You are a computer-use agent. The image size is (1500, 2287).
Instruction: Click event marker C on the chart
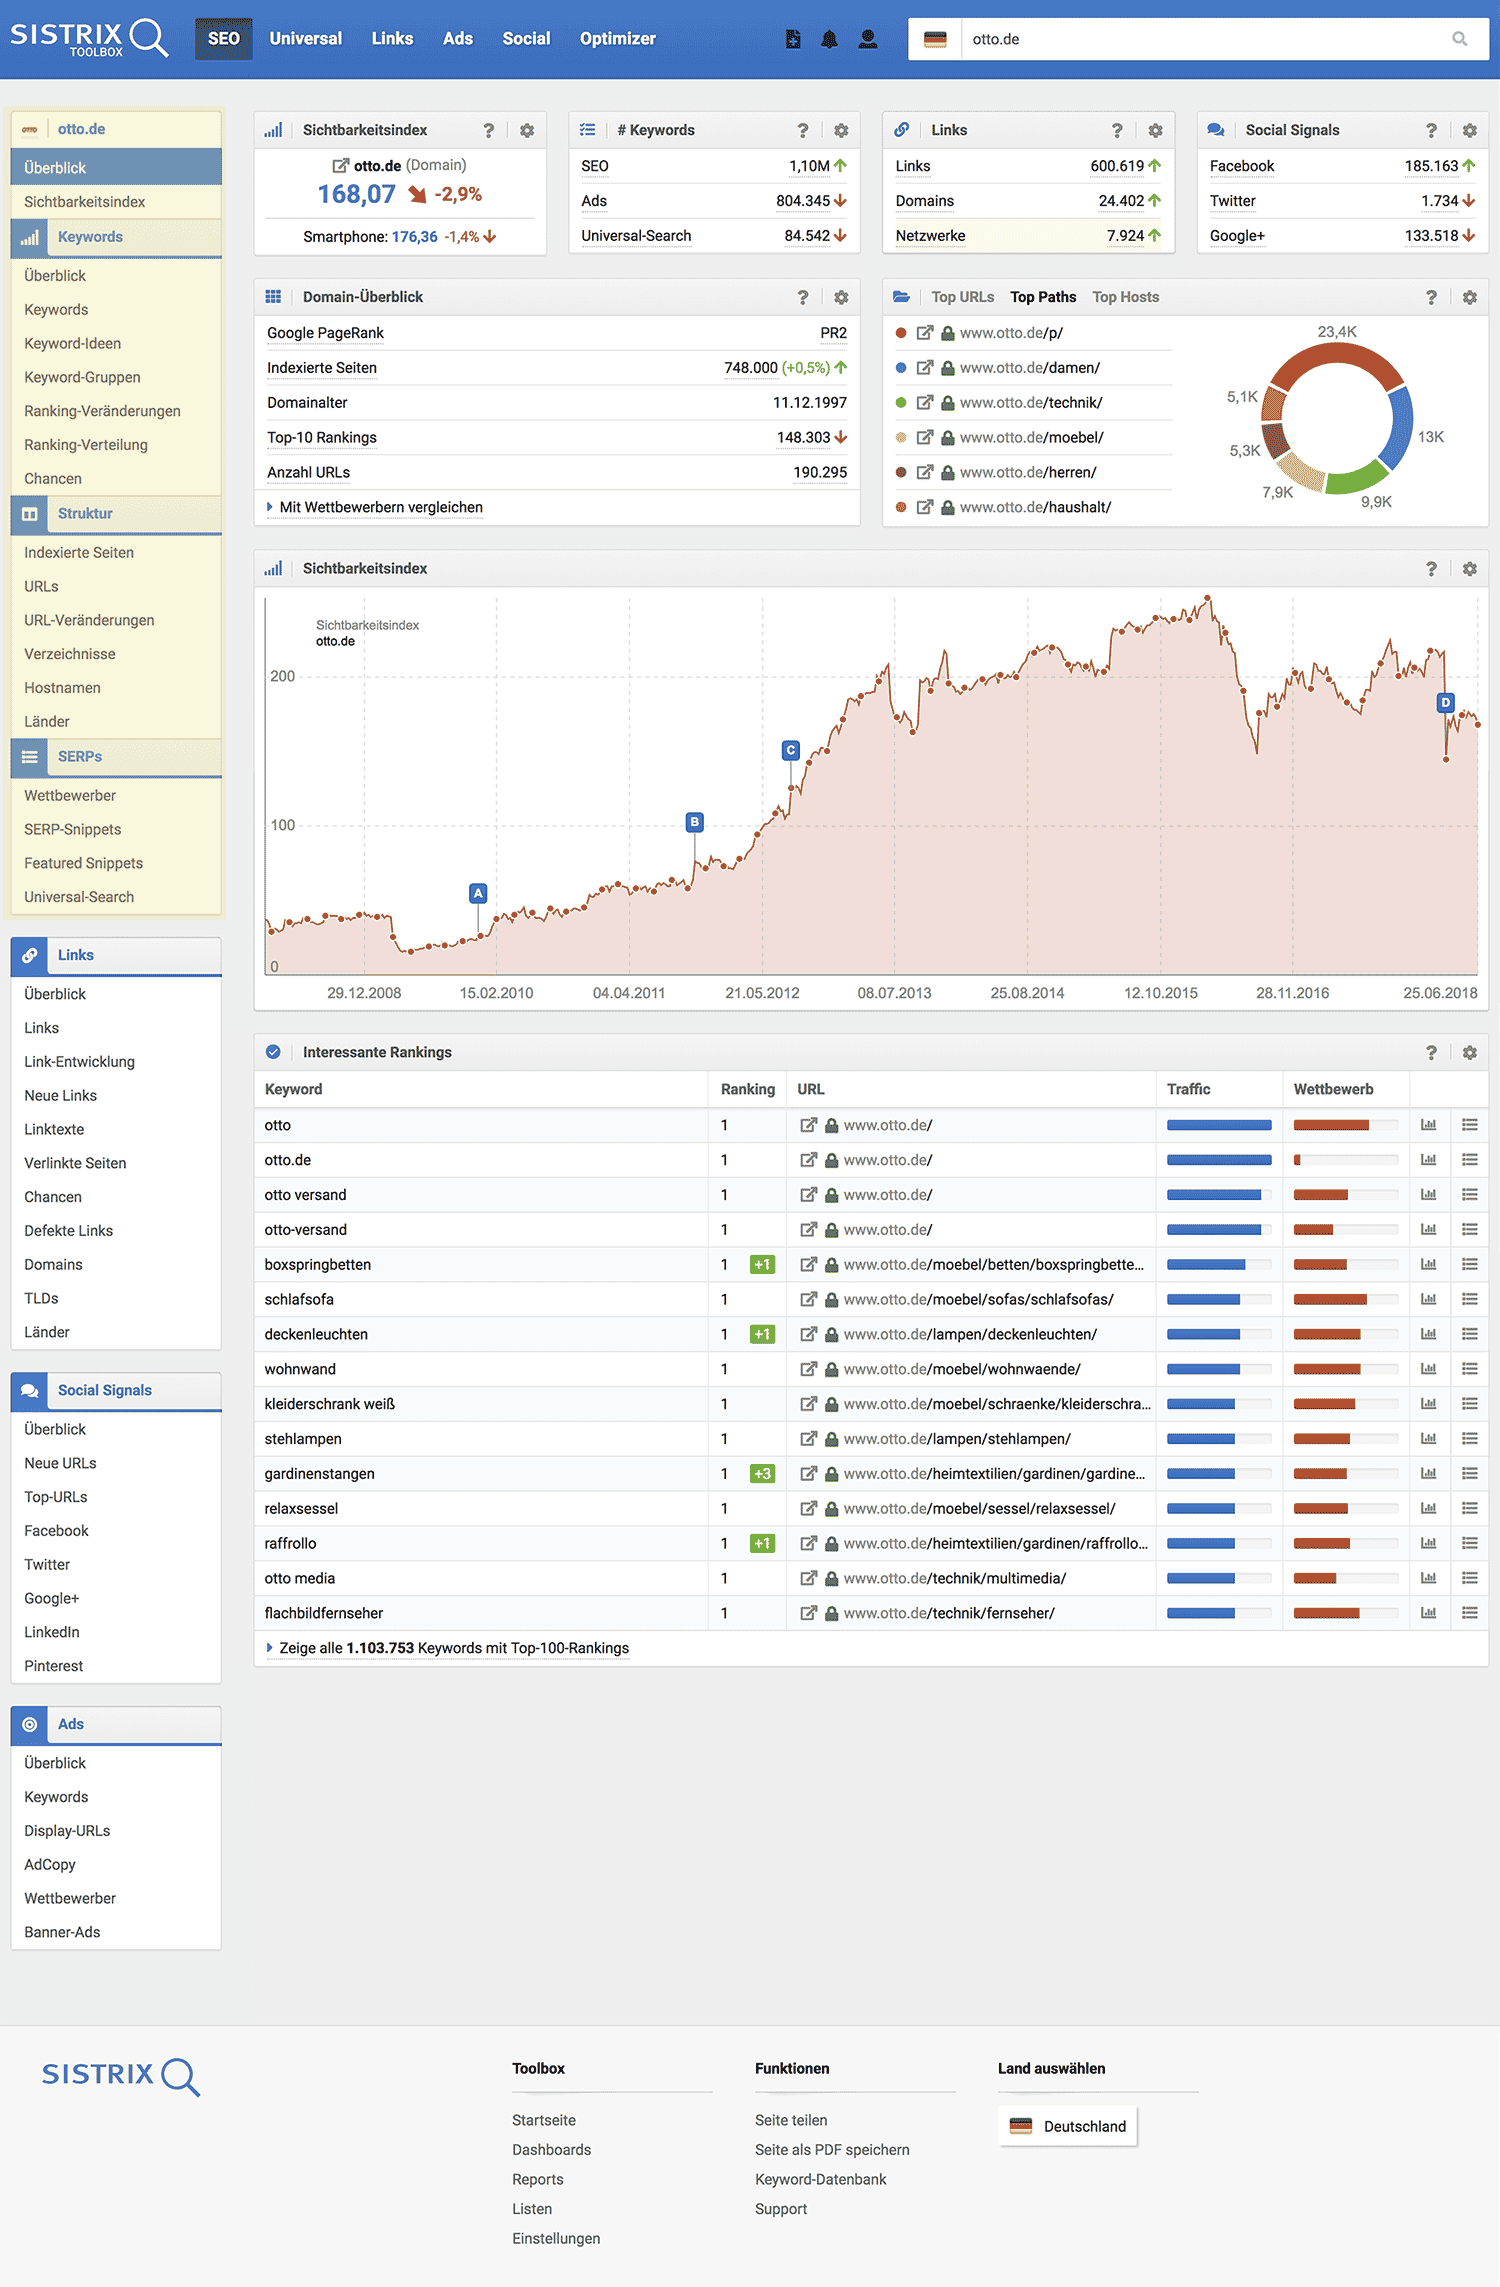tap(790, 750)
